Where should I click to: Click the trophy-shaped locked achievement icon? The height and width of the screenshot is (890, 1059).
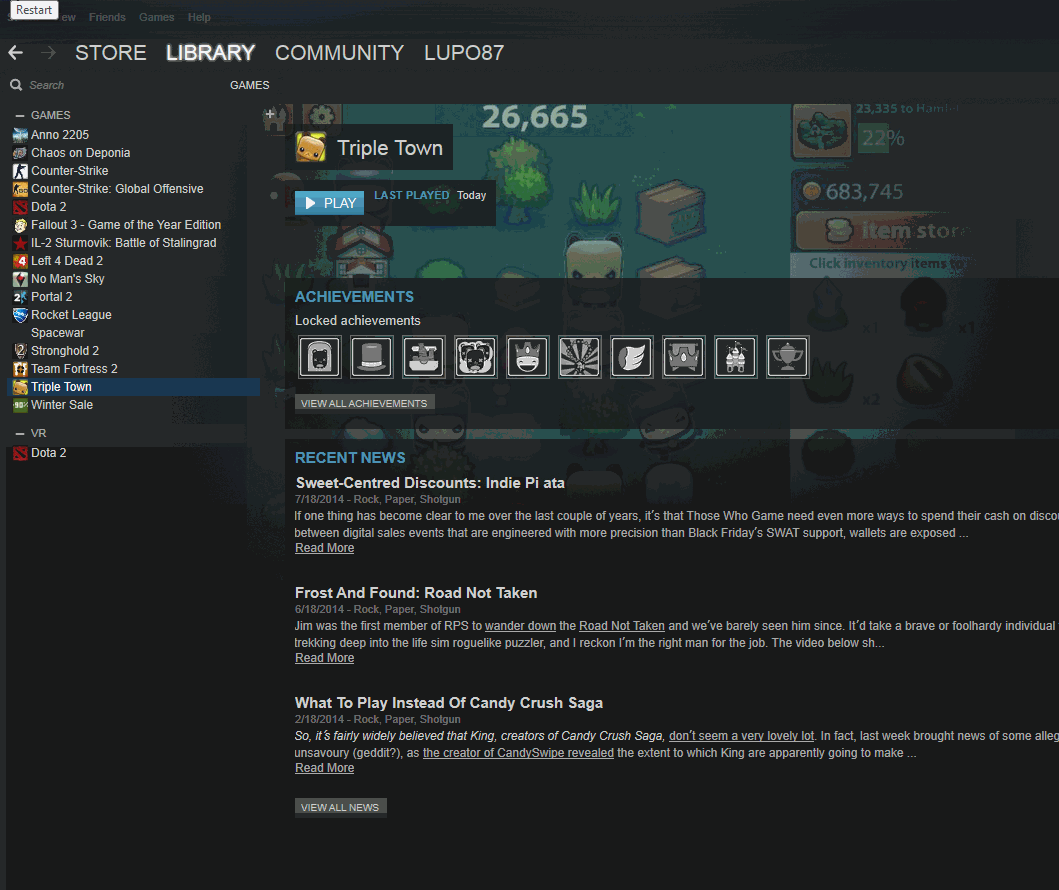pos(787,356)
